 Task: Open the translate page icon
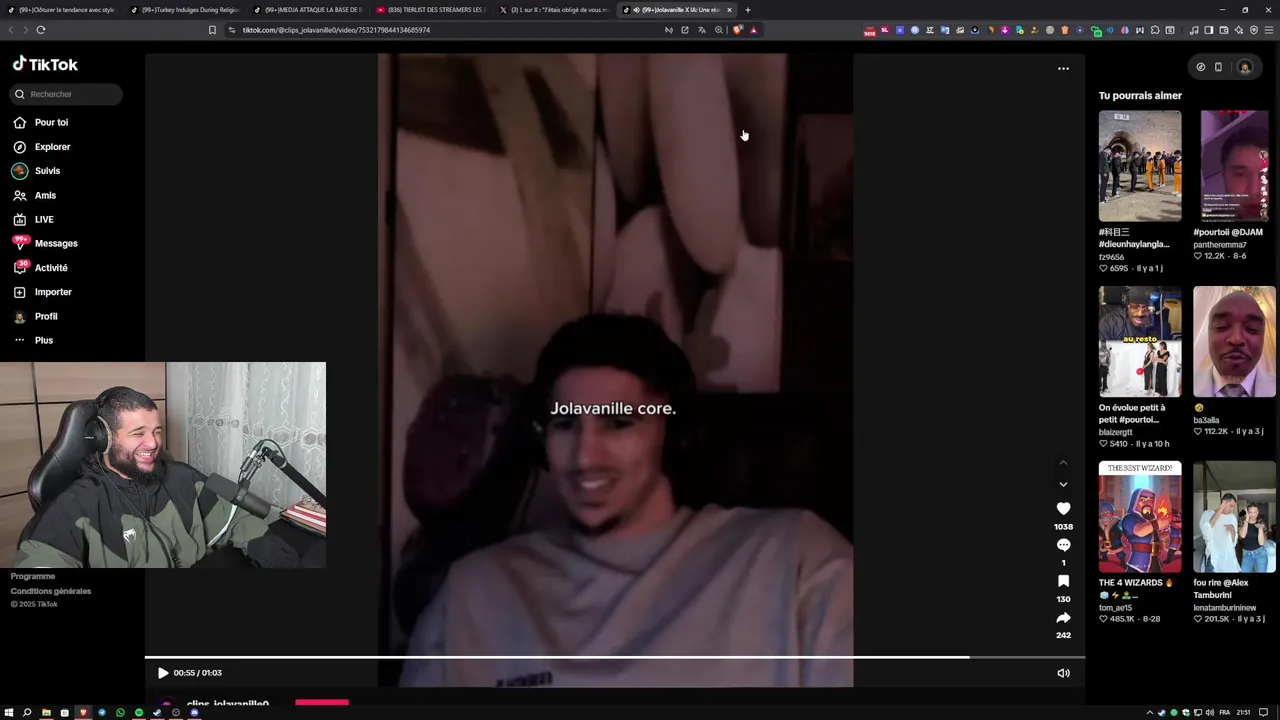point(701,30)
